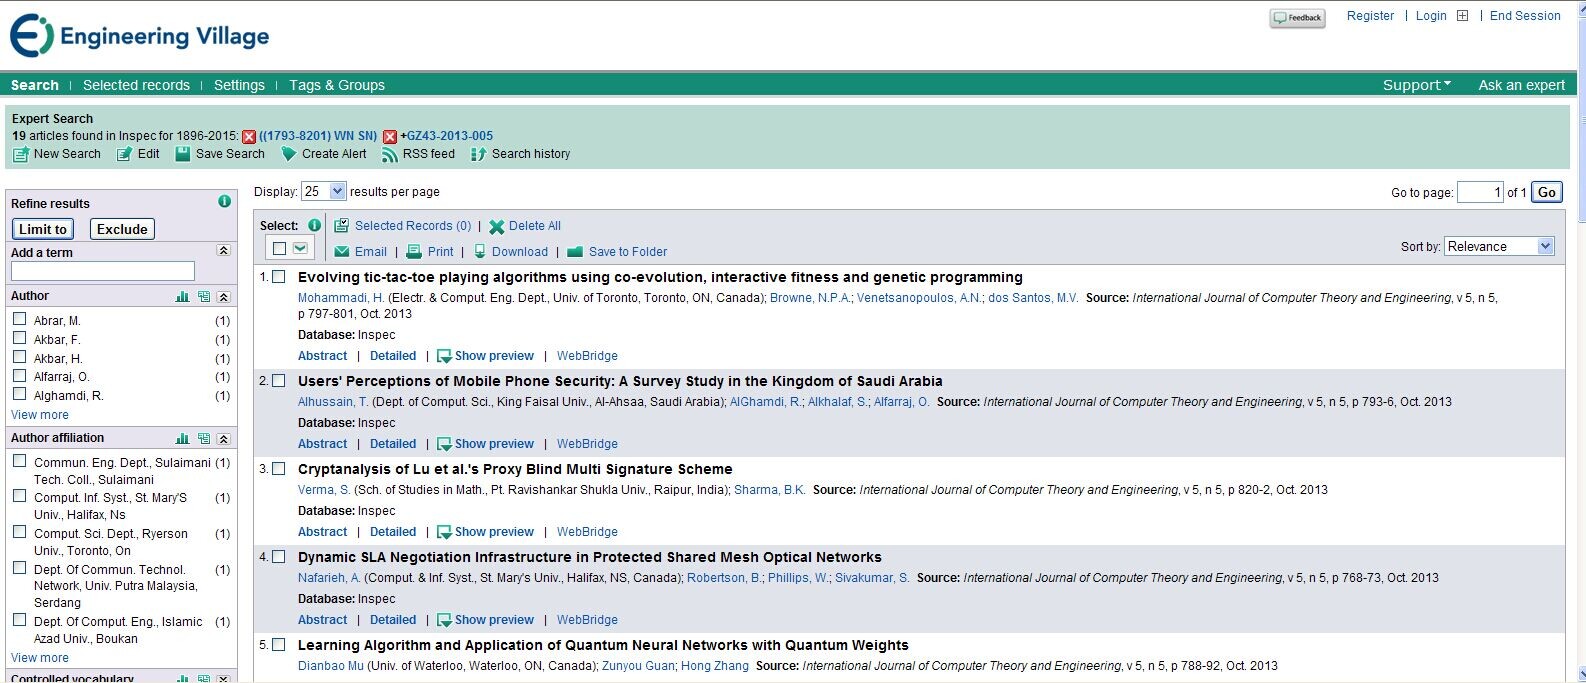The image size is (1586, 683).
Task: Check Comput. Sci. Dept., Ryerson affiliation
Action: (x=19, y=532)
